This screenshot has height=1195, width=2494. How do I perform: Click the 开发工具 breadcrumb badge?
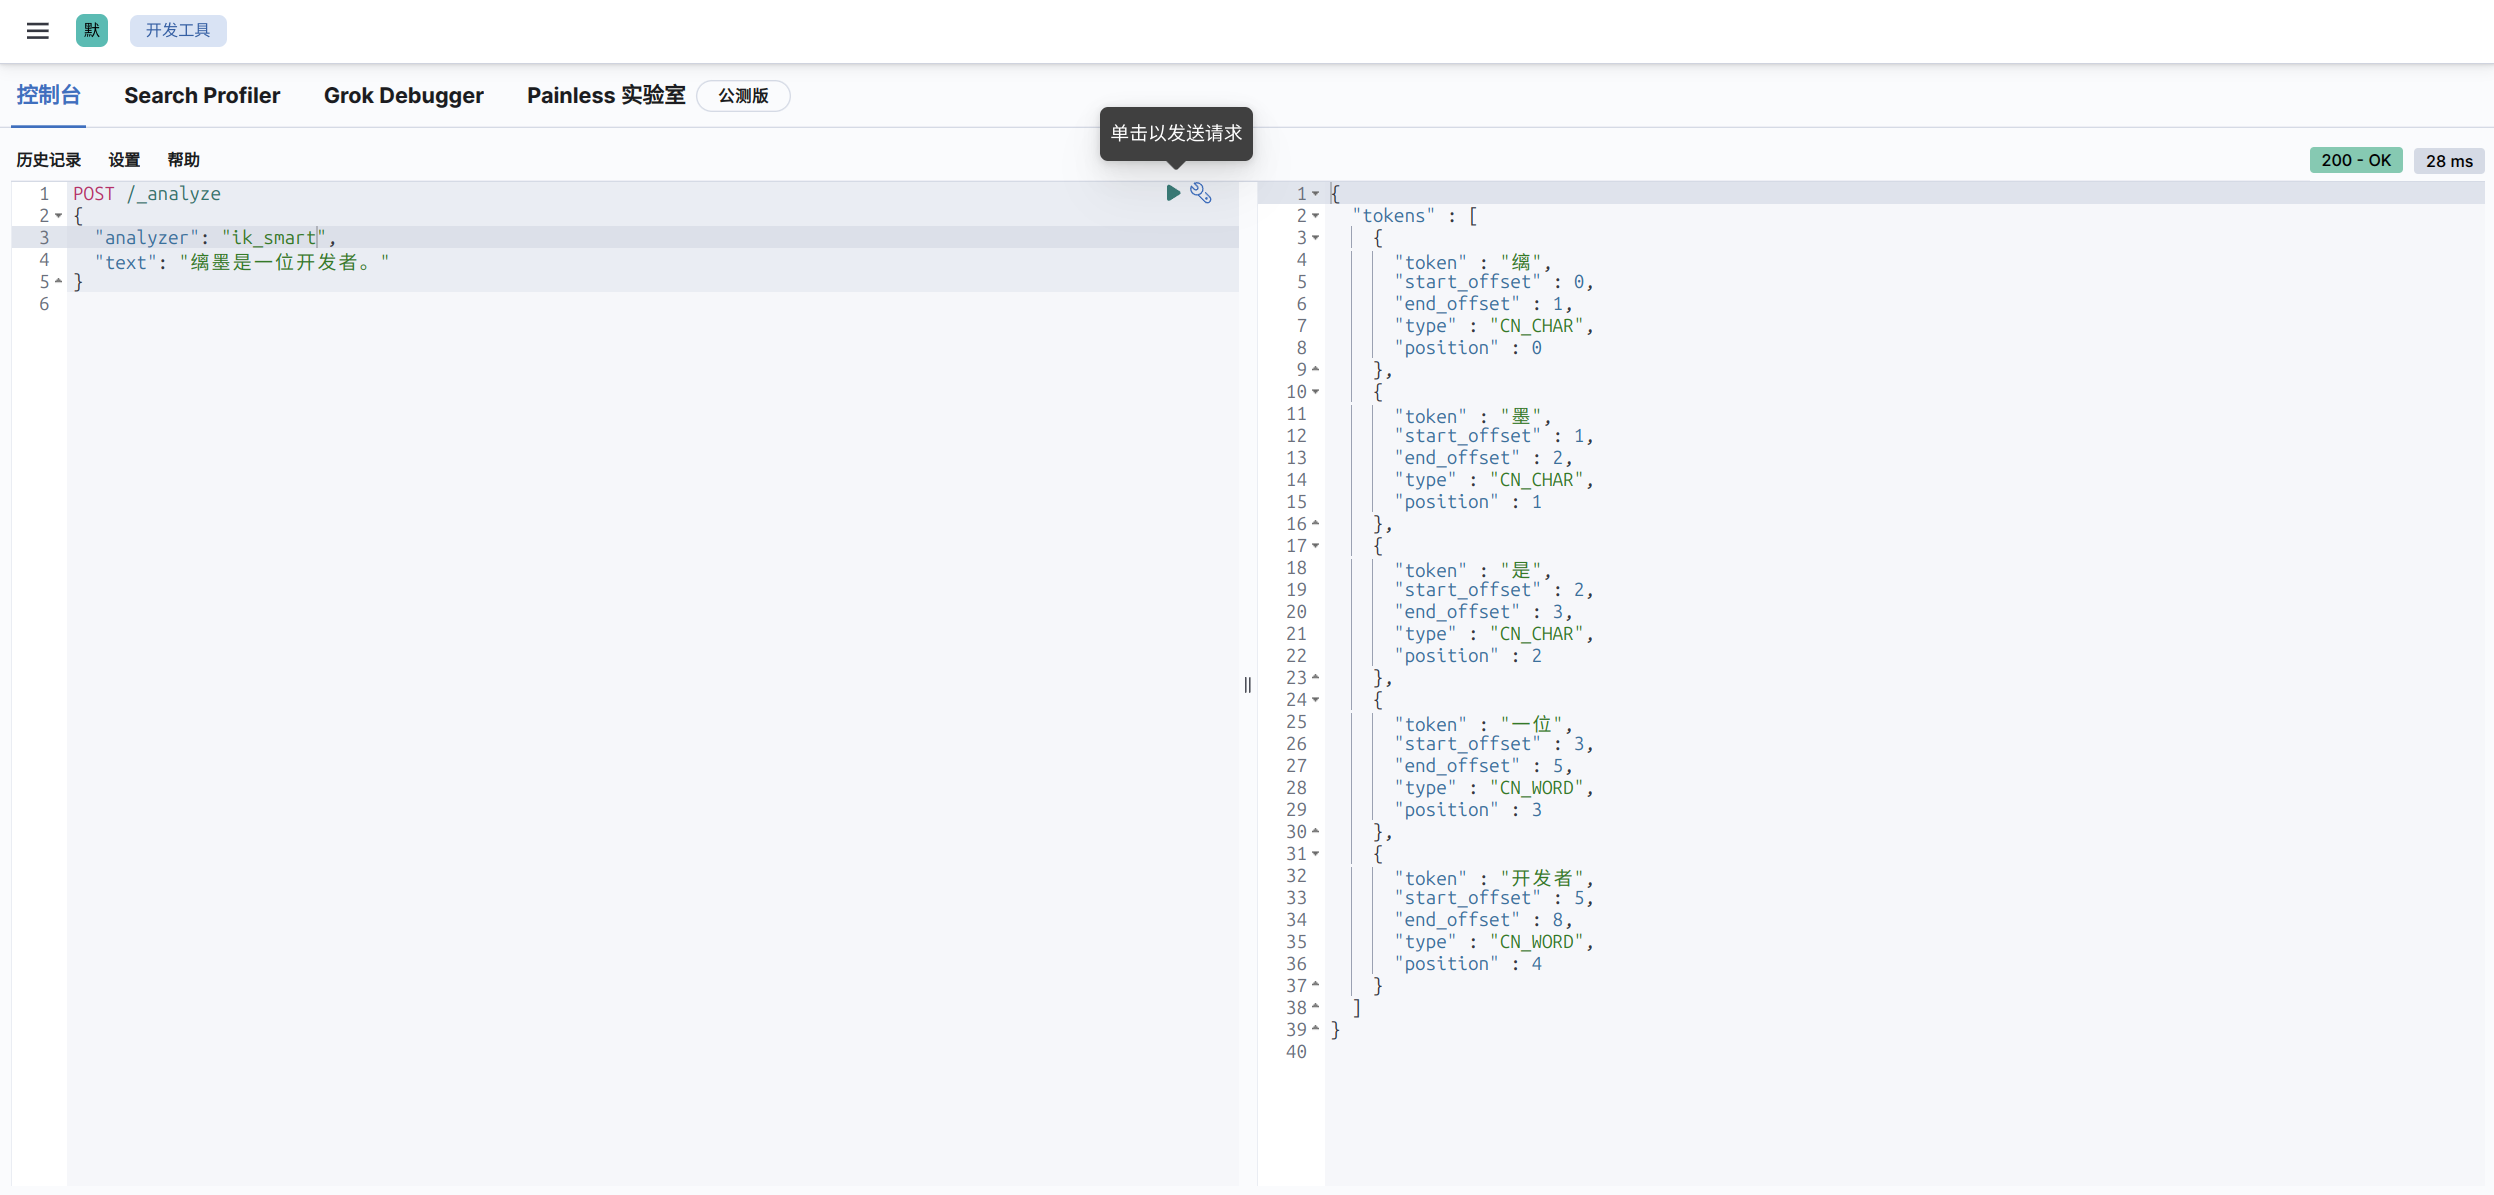178,30
